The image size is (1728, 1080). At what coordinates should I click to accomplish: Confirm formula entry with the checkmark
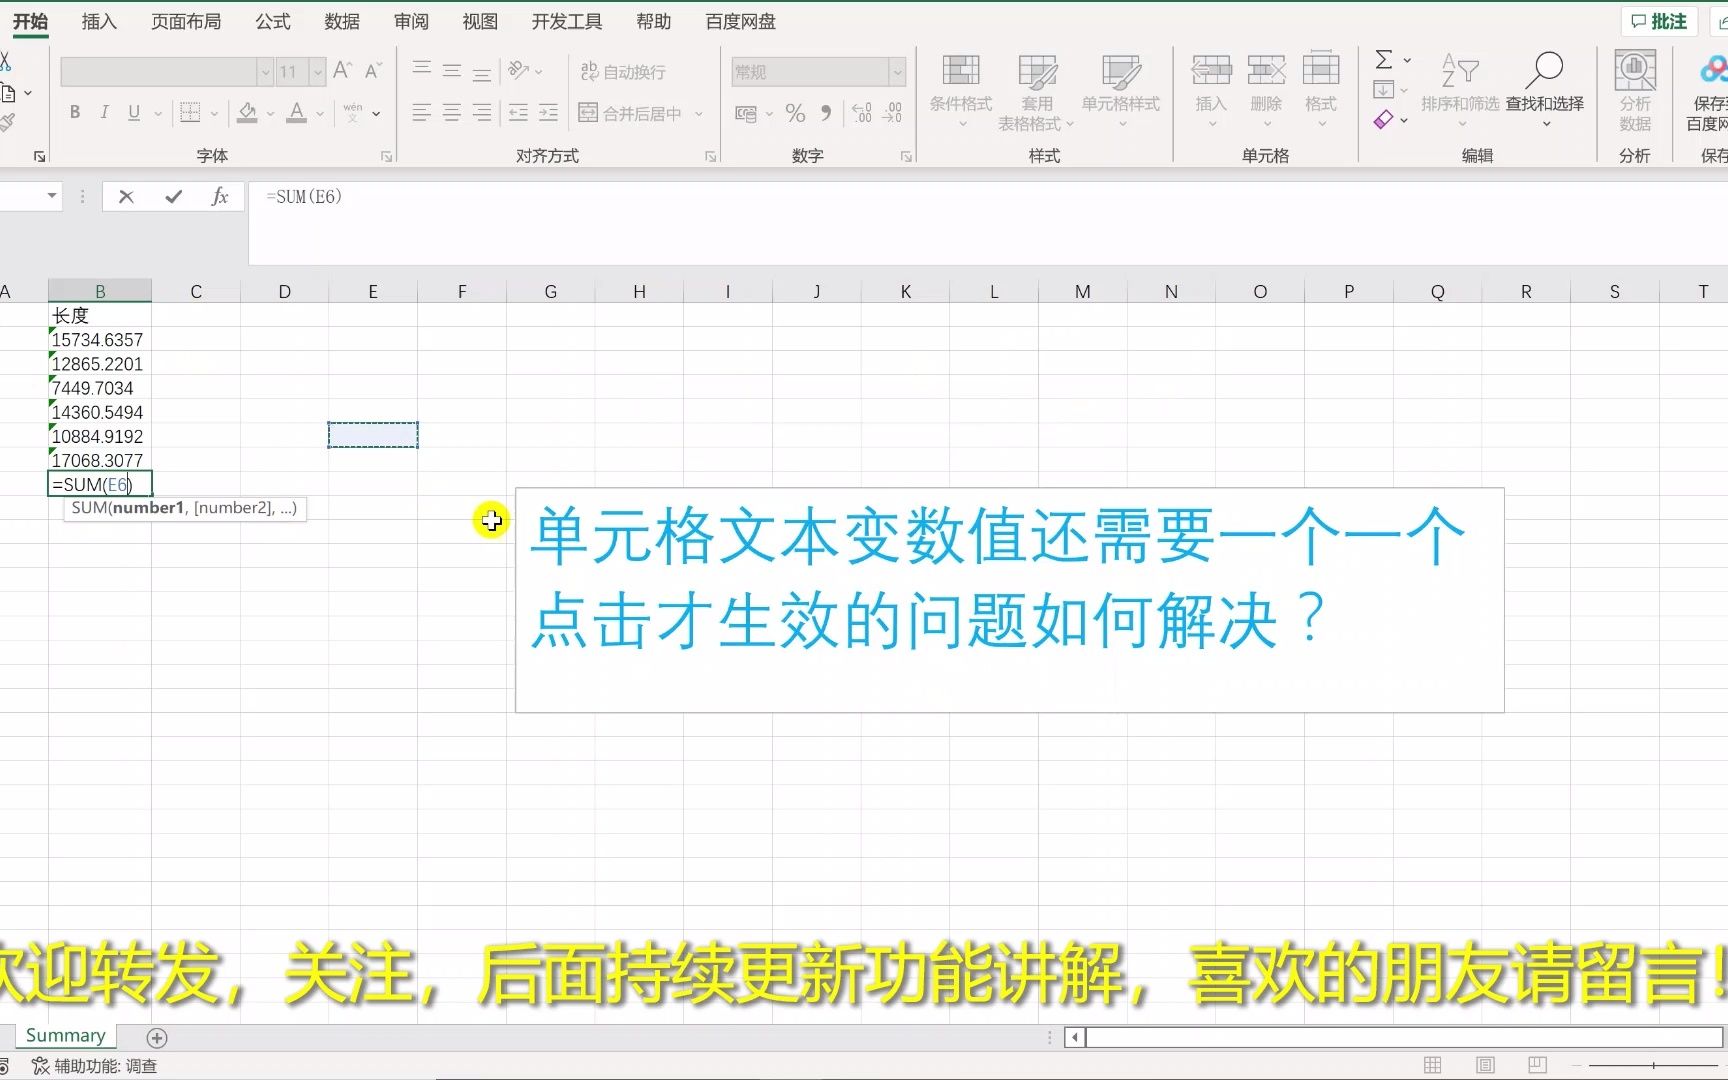173,196
